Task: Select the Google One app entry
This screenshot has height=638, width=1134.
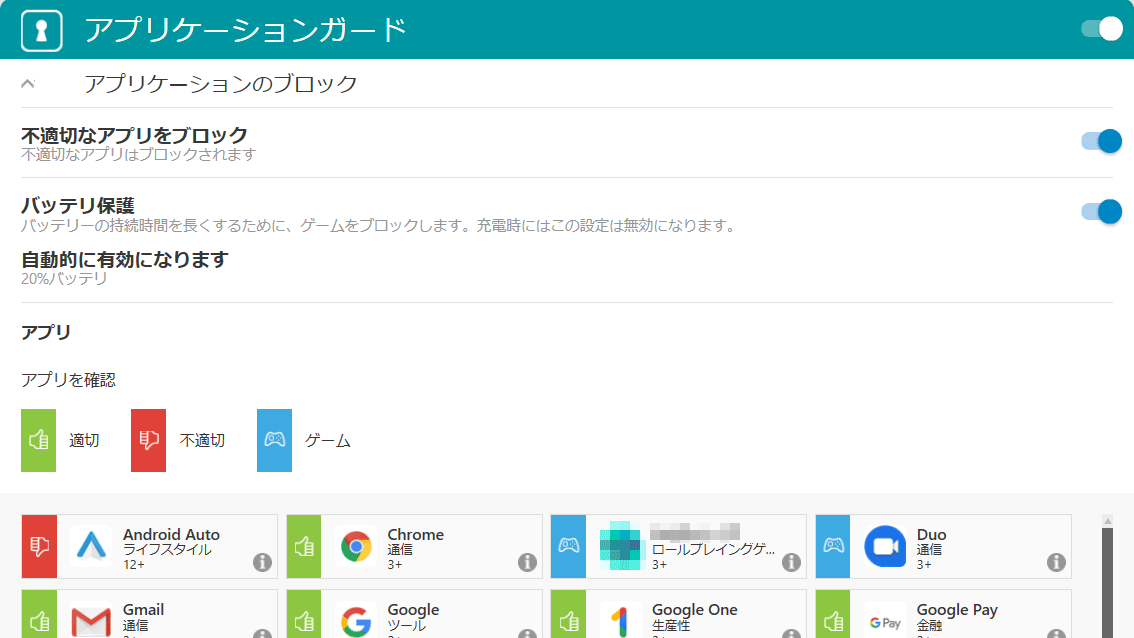Action: coord(694,610)
